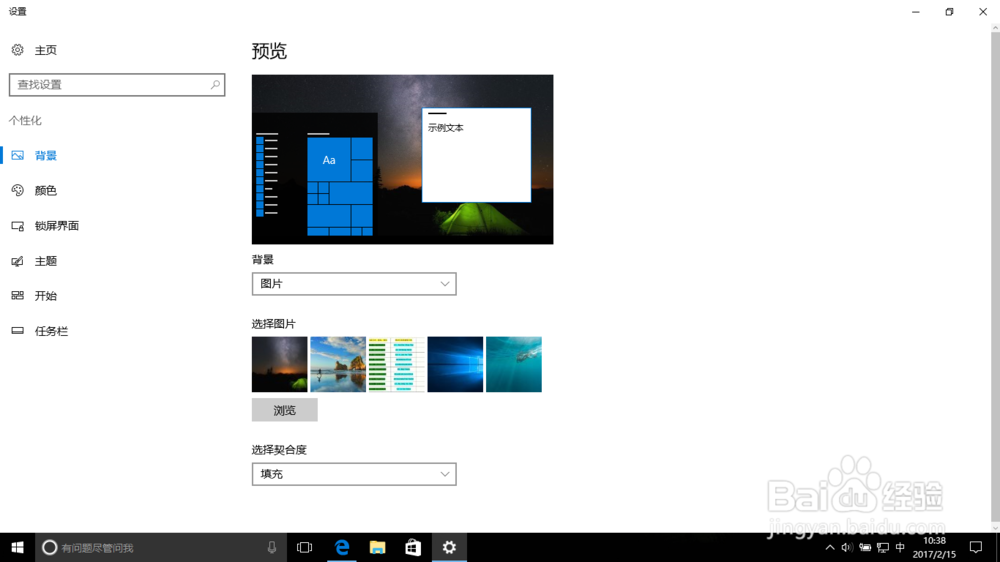The image size is (1000, 562).
Task: Click the 颜色 palette icon
Action: [x=17, y=190]
